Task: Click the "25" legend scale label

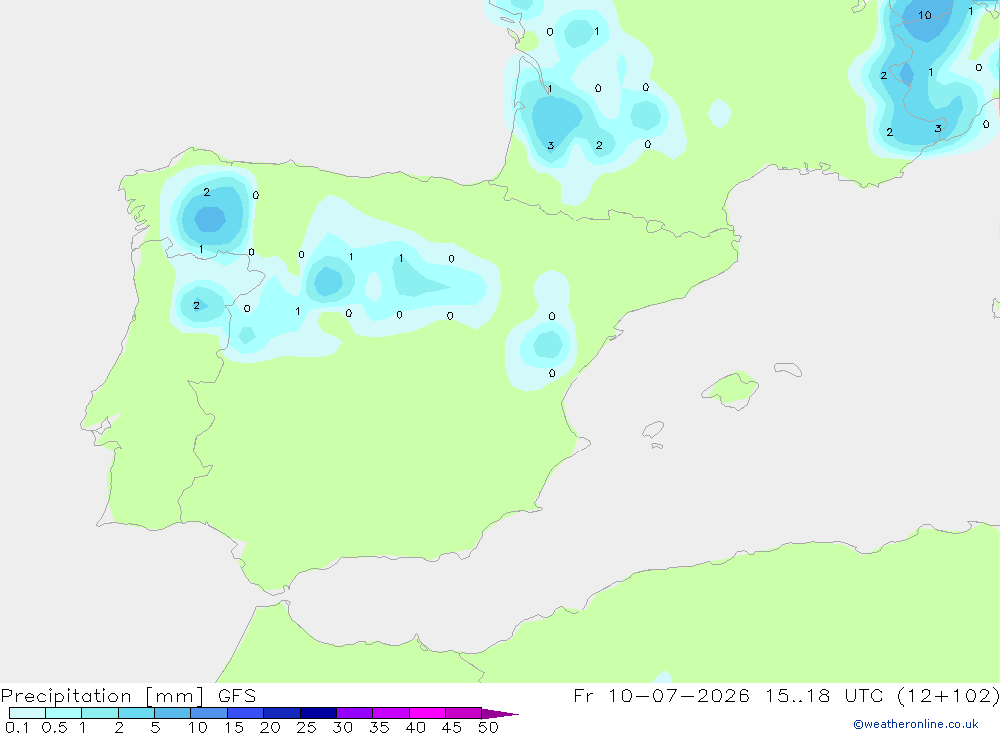Action: coord(306,727)
